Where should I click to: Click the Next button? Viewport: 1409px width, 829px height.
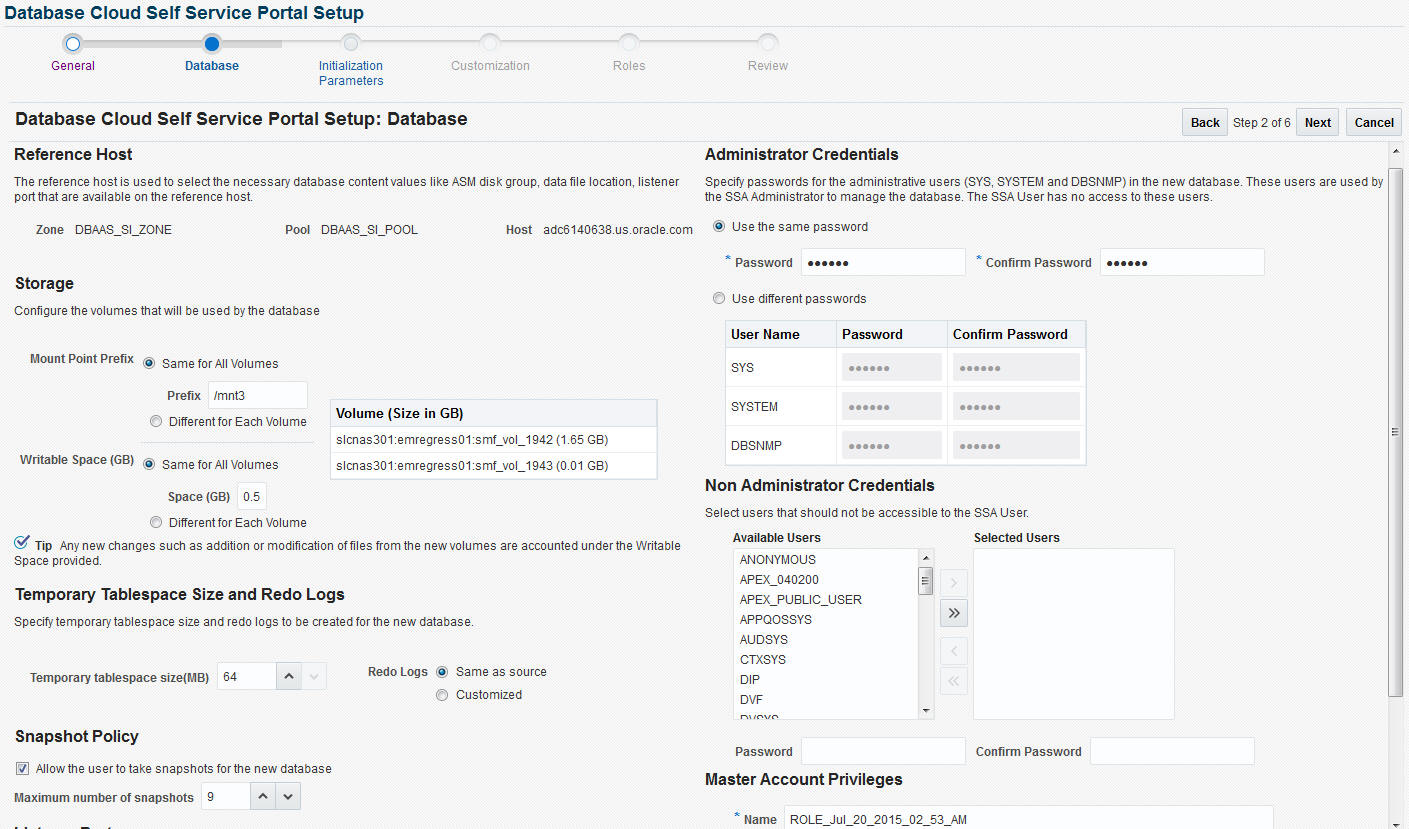tap(1318, 122)
